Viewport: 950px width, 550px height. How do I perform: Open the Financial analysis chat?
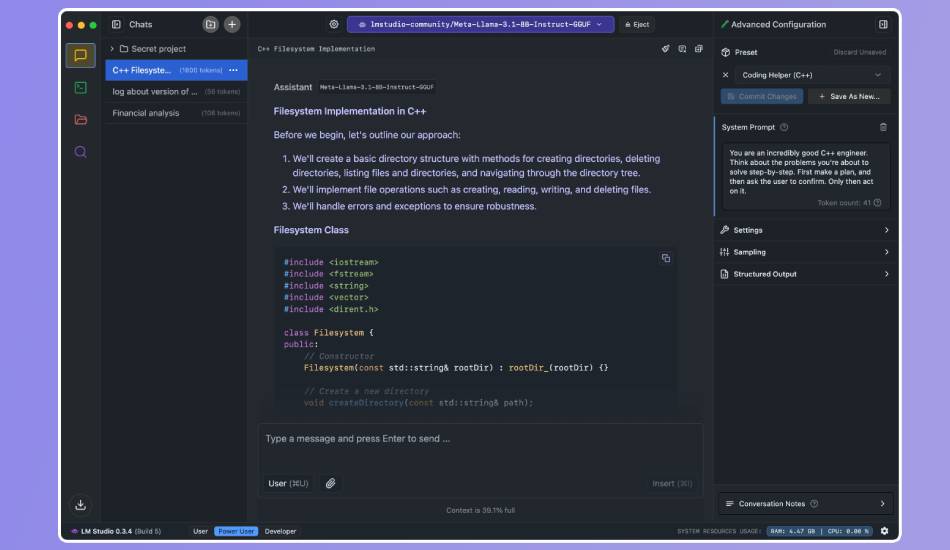pyautogui.click(x=176, y=113)
